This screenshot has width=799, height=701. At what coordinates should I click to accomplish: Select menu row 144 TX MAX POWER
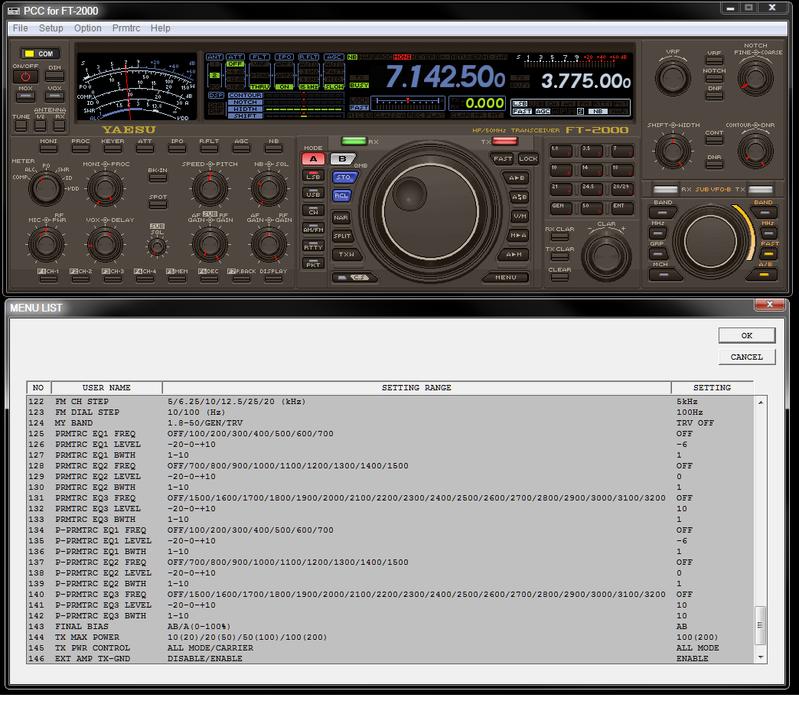click(x=391, y=637)
